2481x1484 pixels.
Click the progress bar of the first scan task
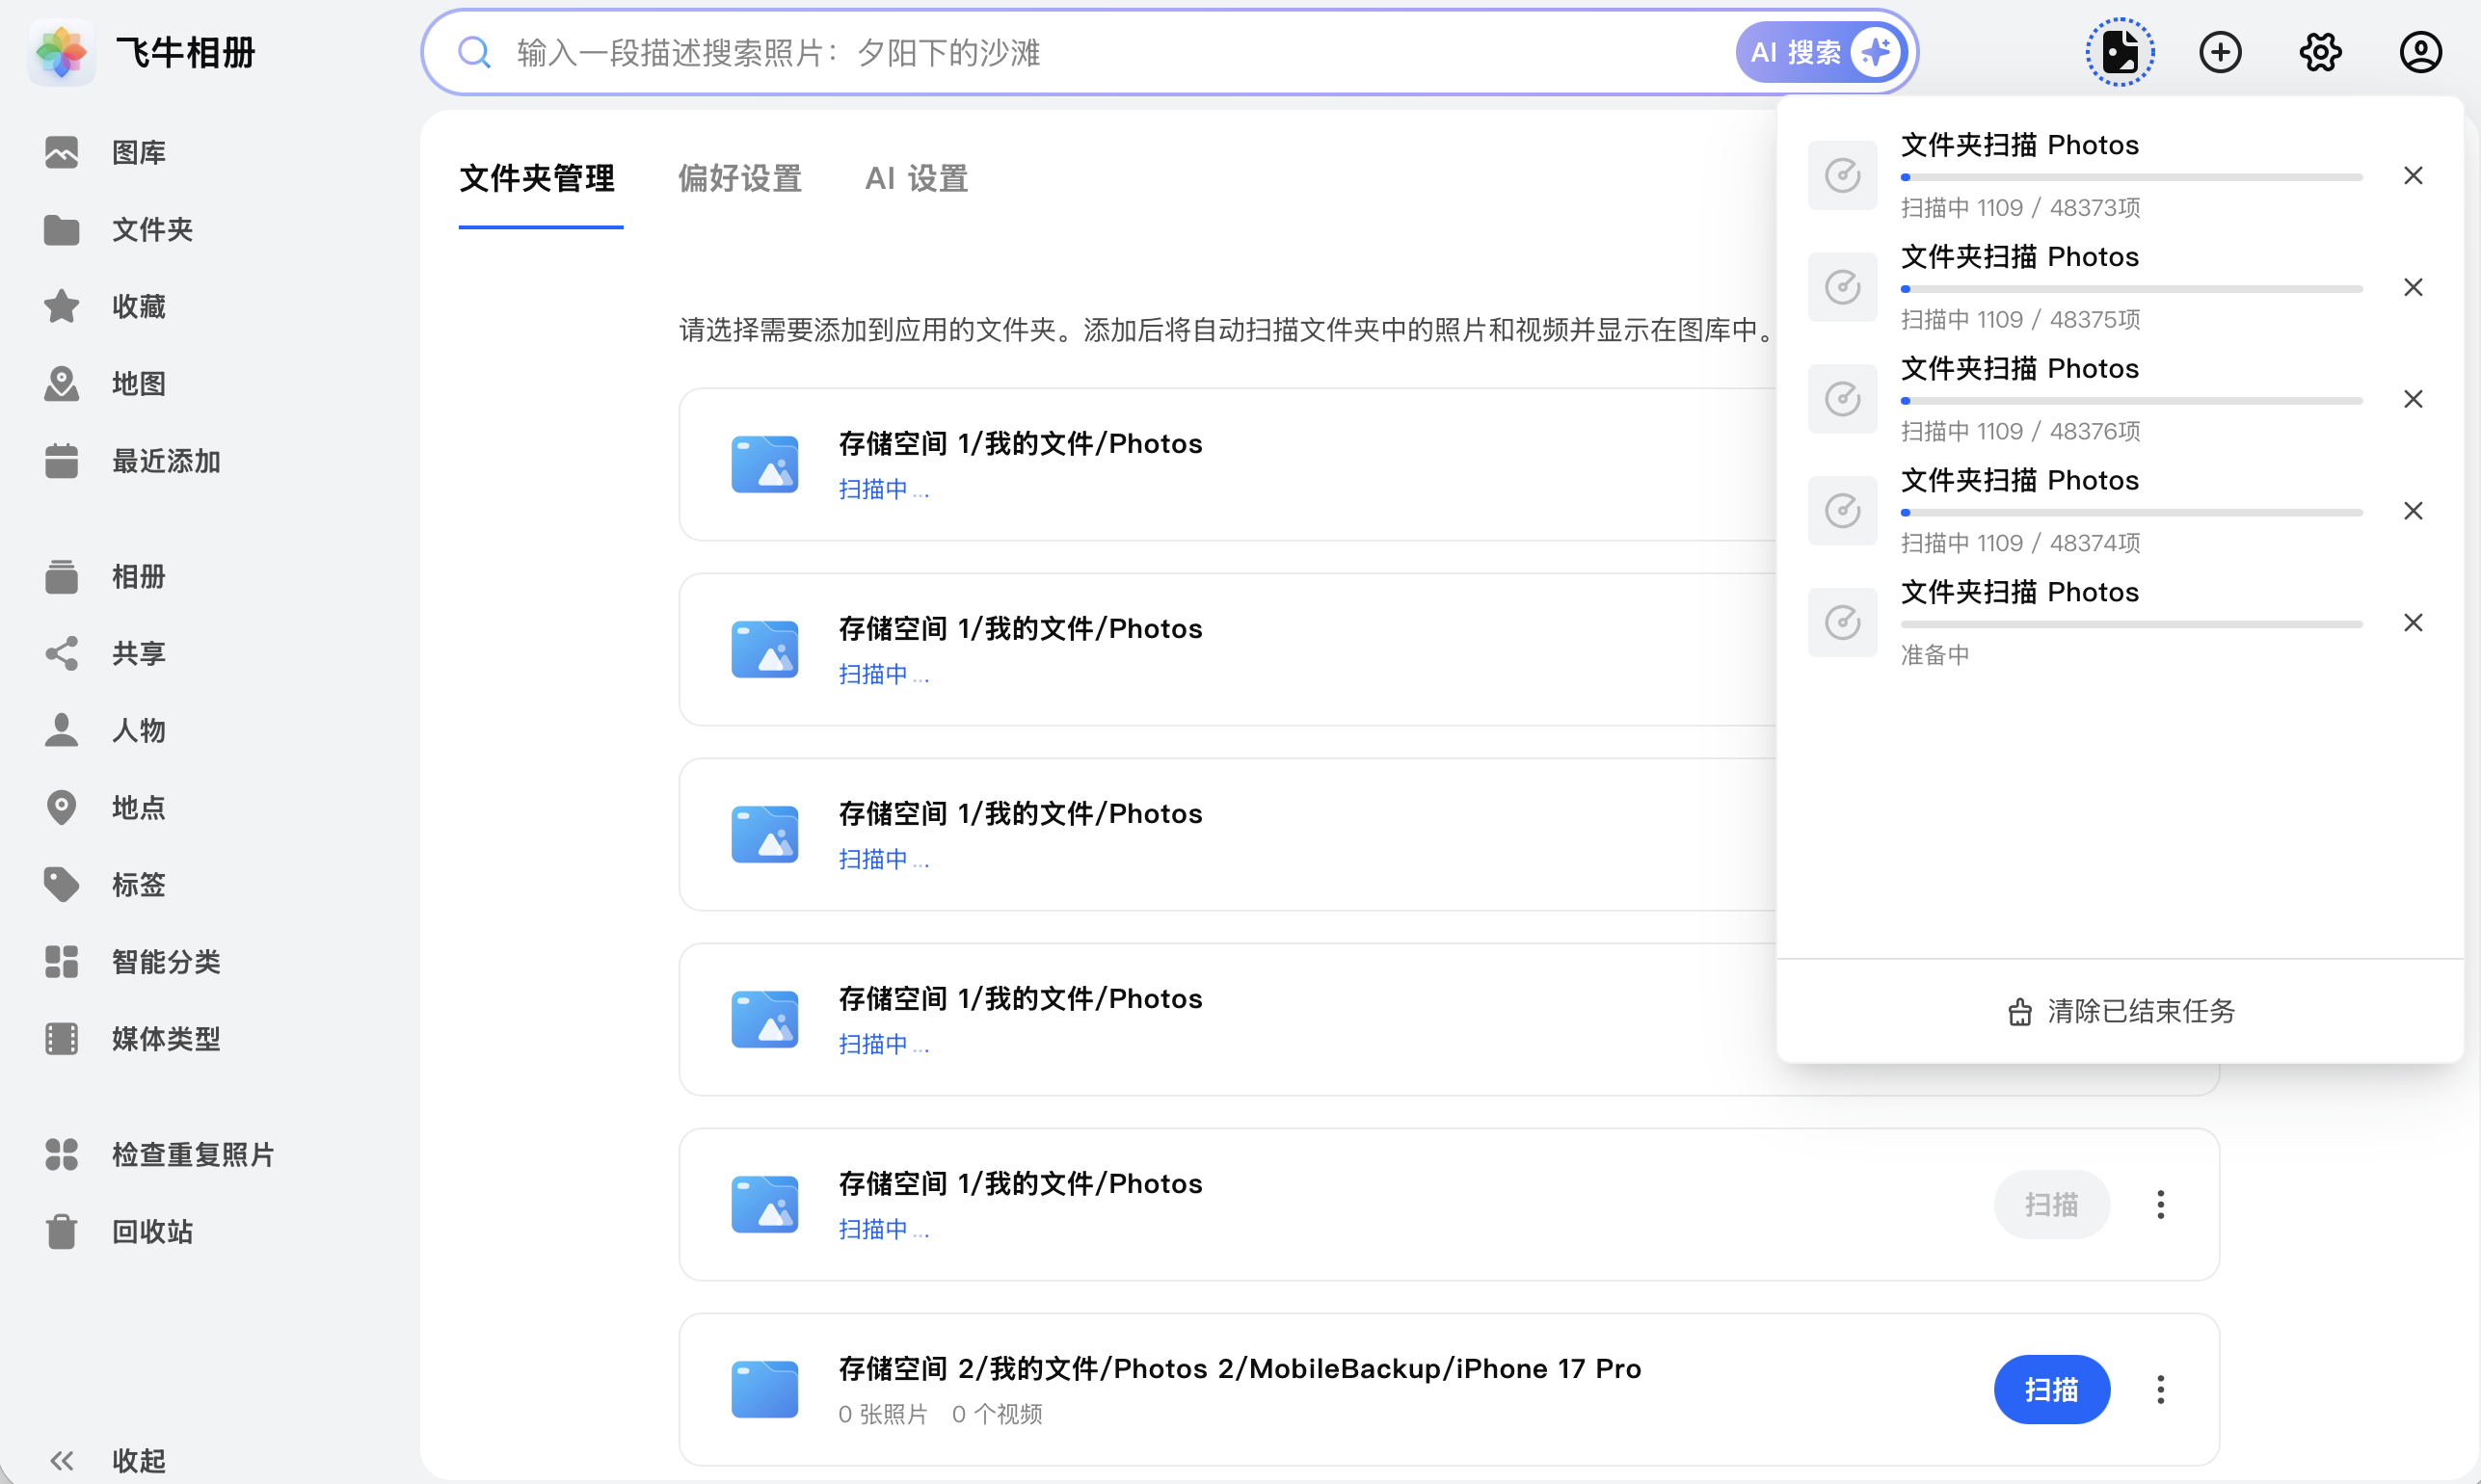pos(2130,178)
